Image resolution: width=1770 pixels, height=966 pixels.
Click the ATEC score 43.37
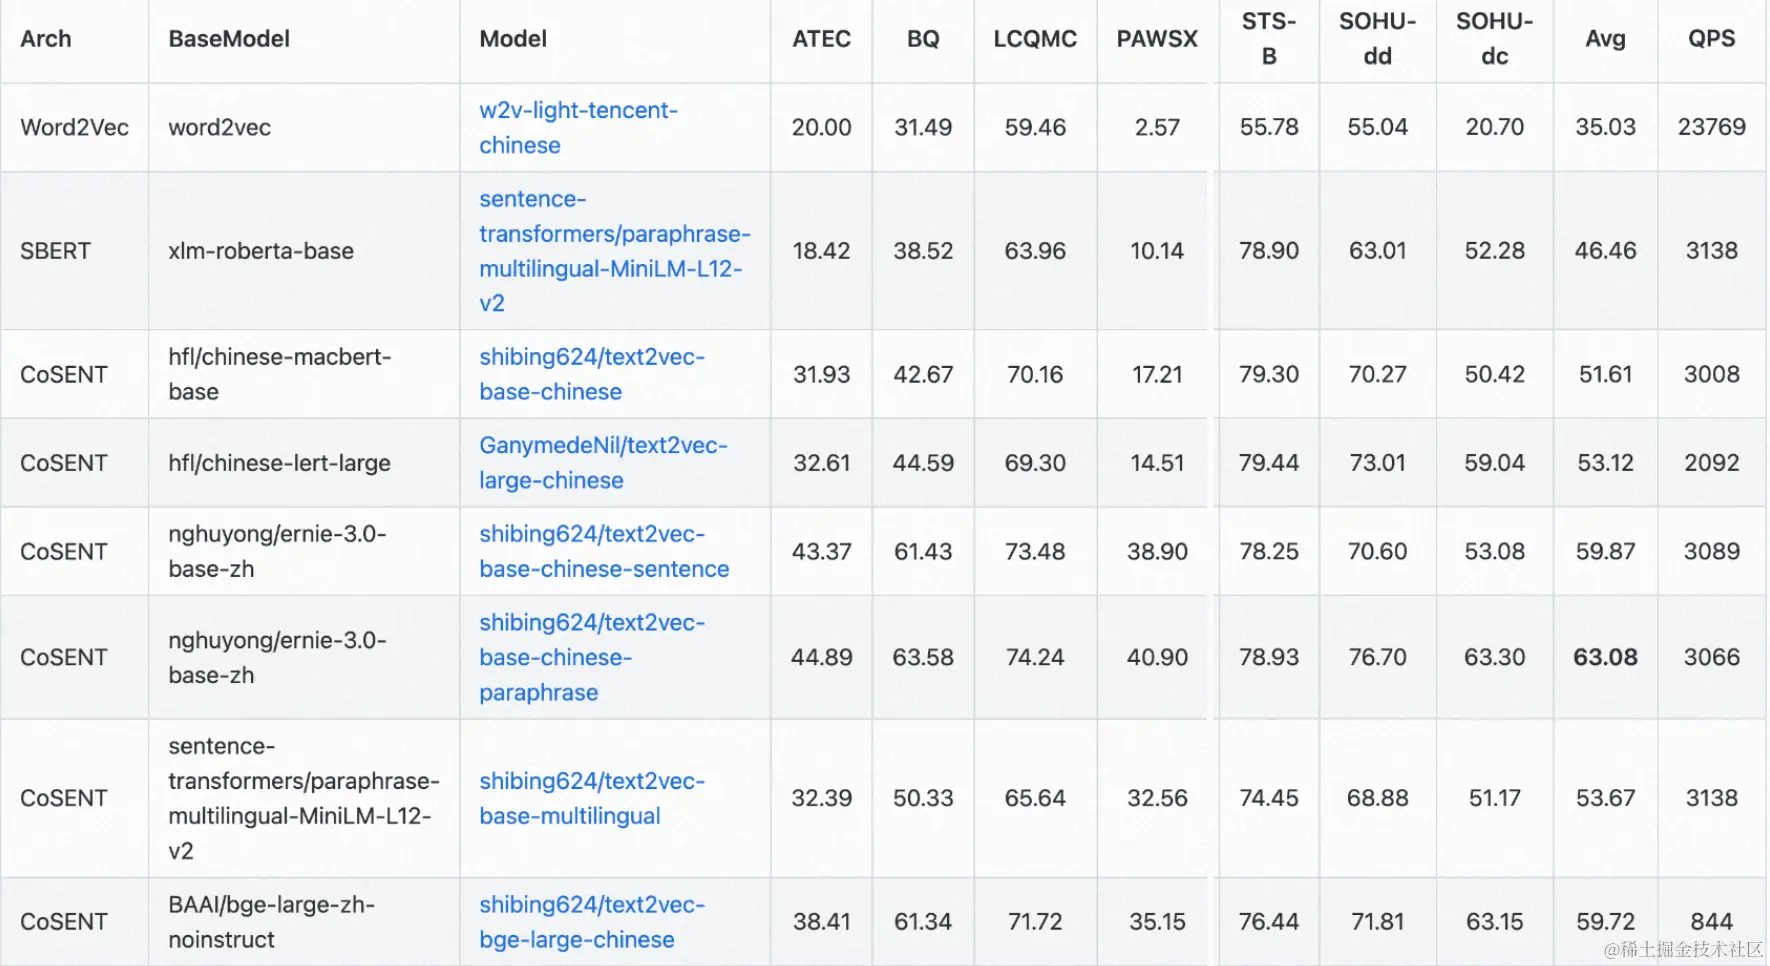pos(822,551)
